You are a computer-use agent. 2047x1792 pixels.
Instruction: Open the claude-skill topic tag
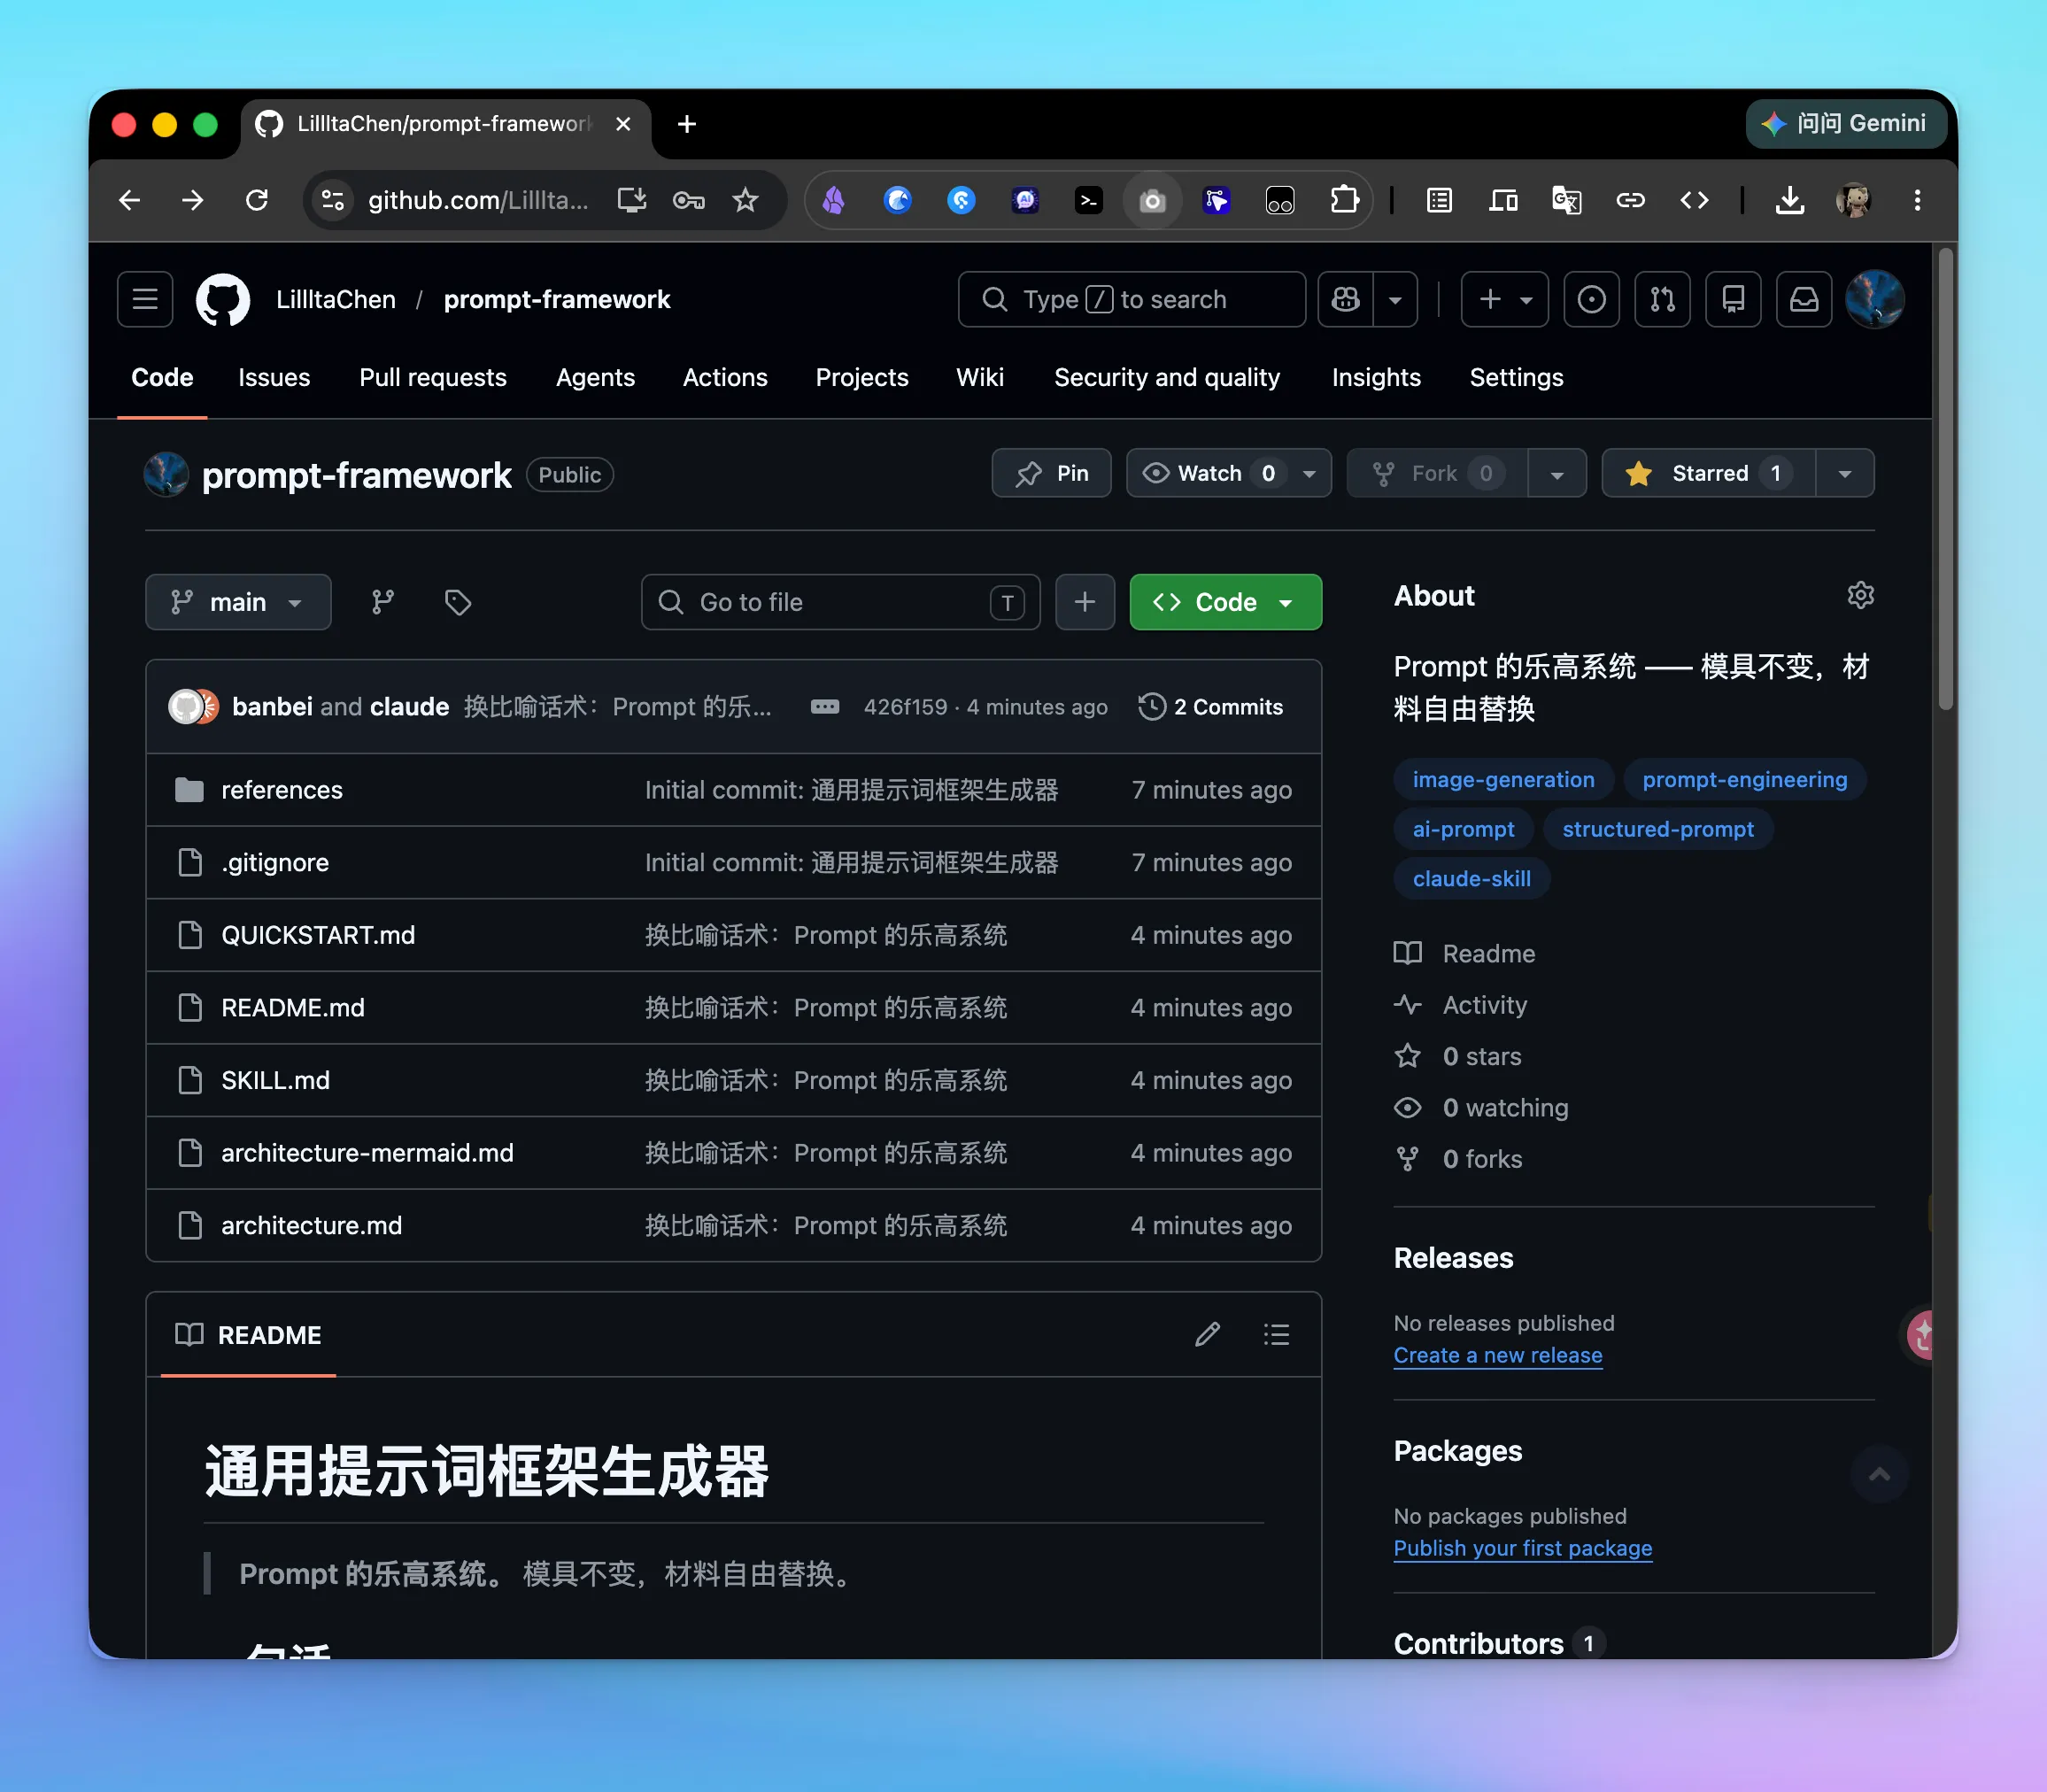point(1471,878)
